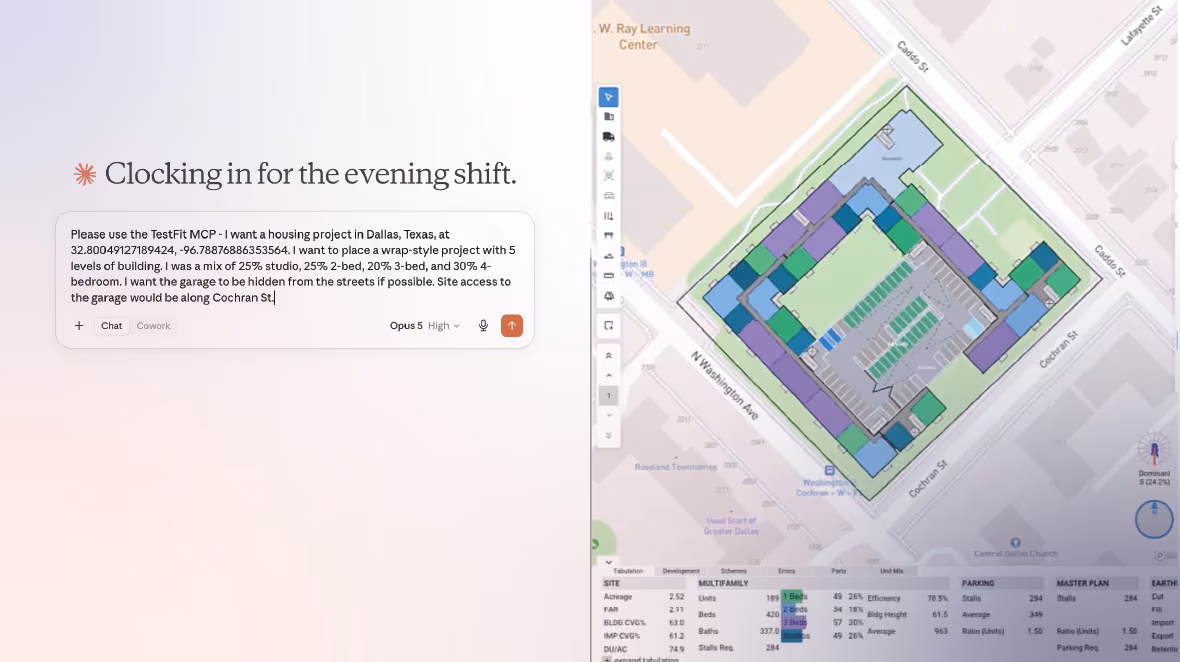This screenshot has width=1180, height=662.
Task: Switch to Chat mode
Action: click(x=111, y=326)
